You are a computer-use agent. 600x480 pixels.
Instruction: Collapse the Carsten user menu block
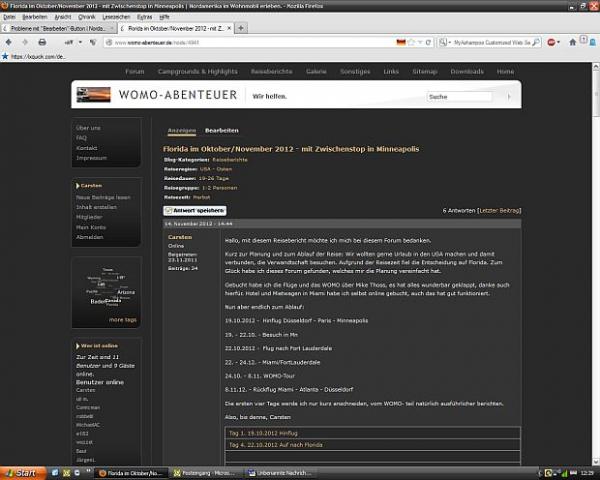78,186
